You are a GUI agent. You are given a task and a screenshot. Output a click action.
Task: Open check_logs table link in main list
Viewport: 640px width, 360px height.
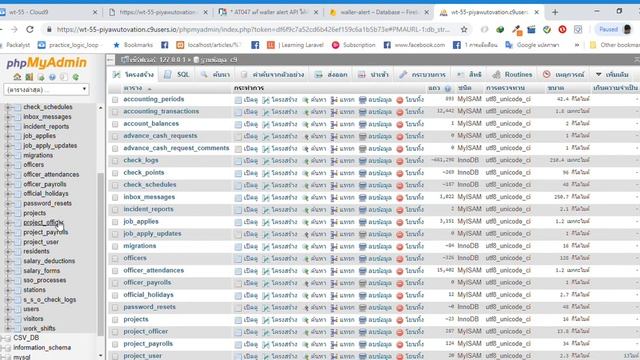click(x=141, y=160)
